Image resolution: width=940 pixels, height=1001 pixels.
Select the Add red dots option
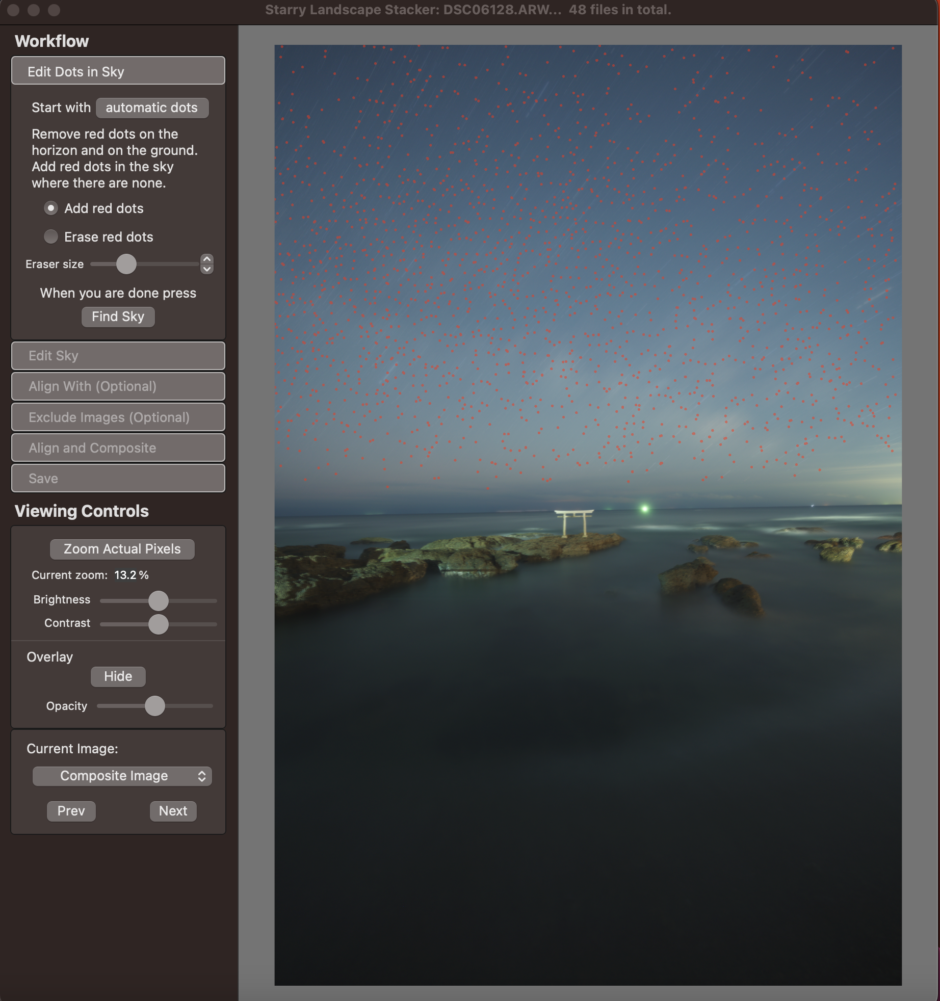pyautogui.click(x=51, y=208)
